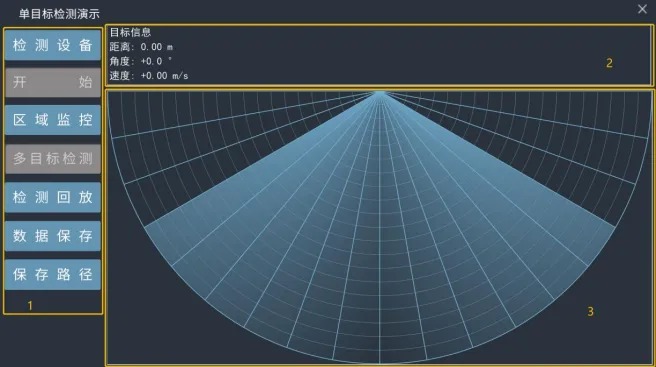Click the yellow label 3 in radar area
This screenshot has width=656, height=367.
click(x=590, y=311)
